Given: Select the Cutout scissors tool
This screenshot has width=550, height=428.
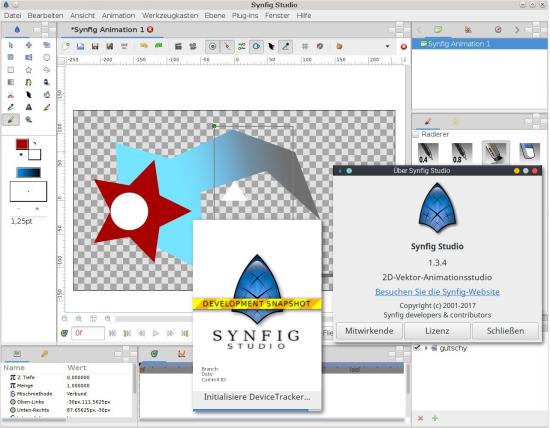Looking at the screenshot, I should (x=11, y=95).
